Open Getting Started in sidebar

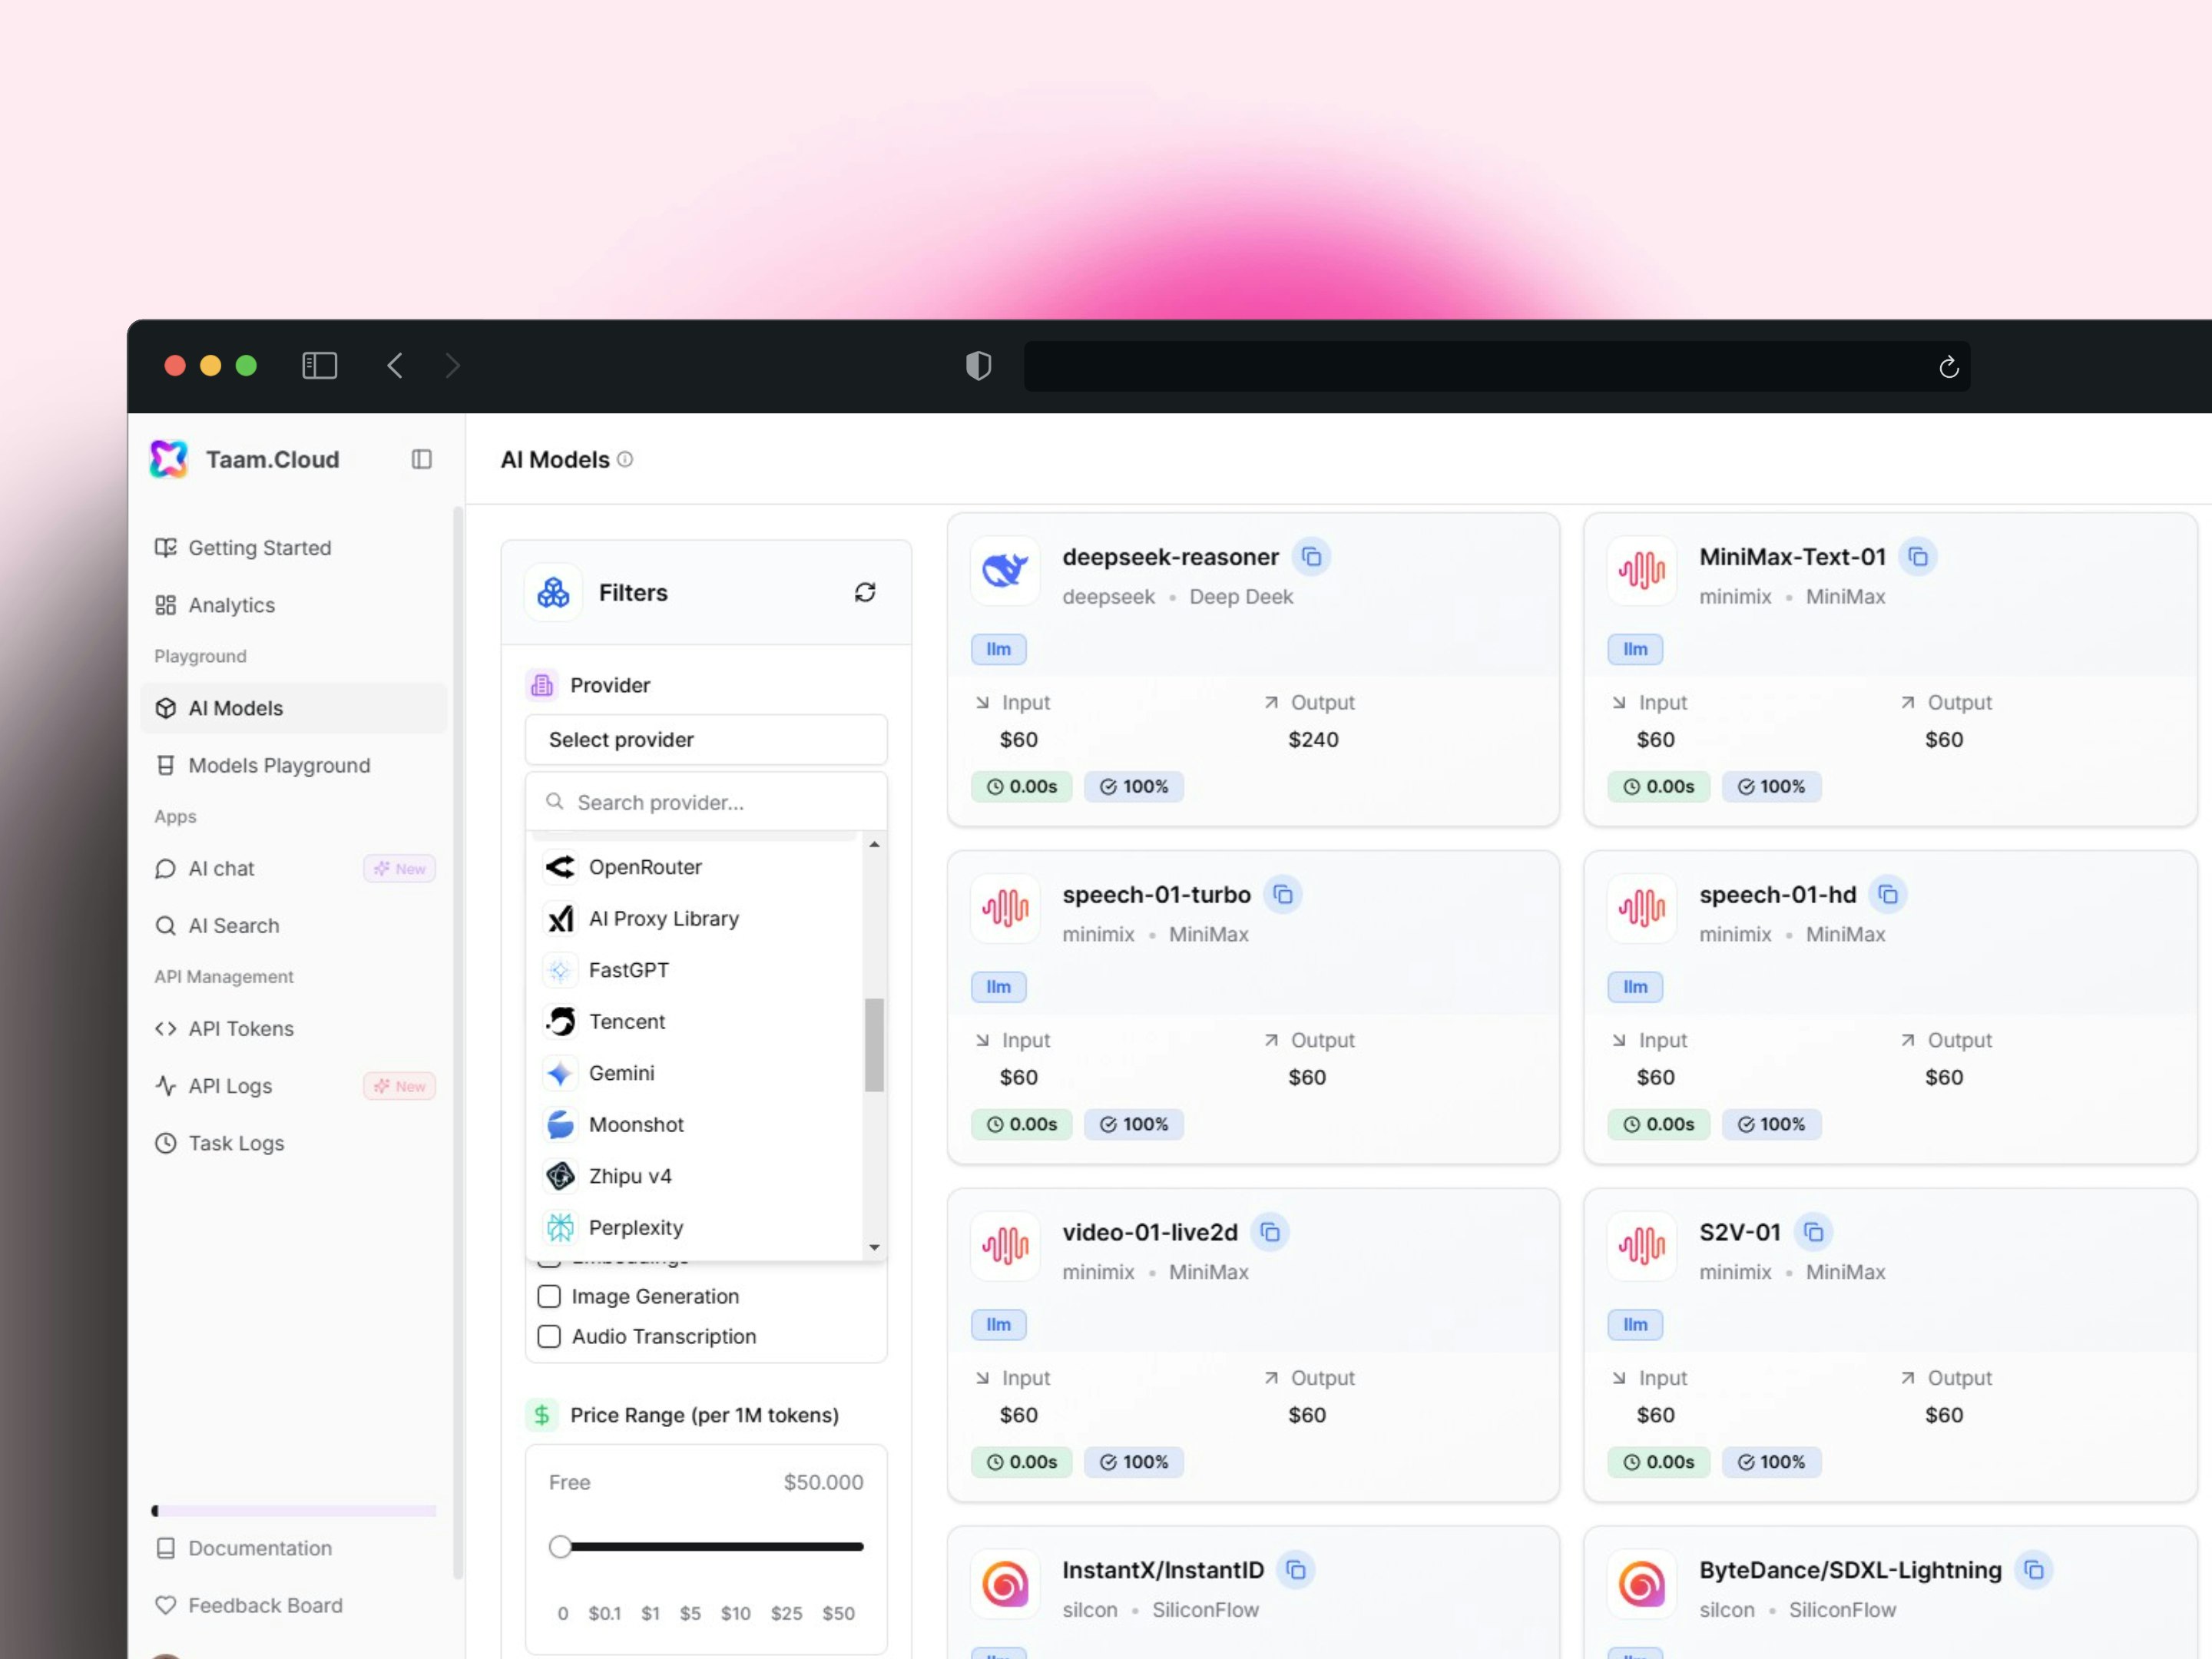(x=294, y=548)
